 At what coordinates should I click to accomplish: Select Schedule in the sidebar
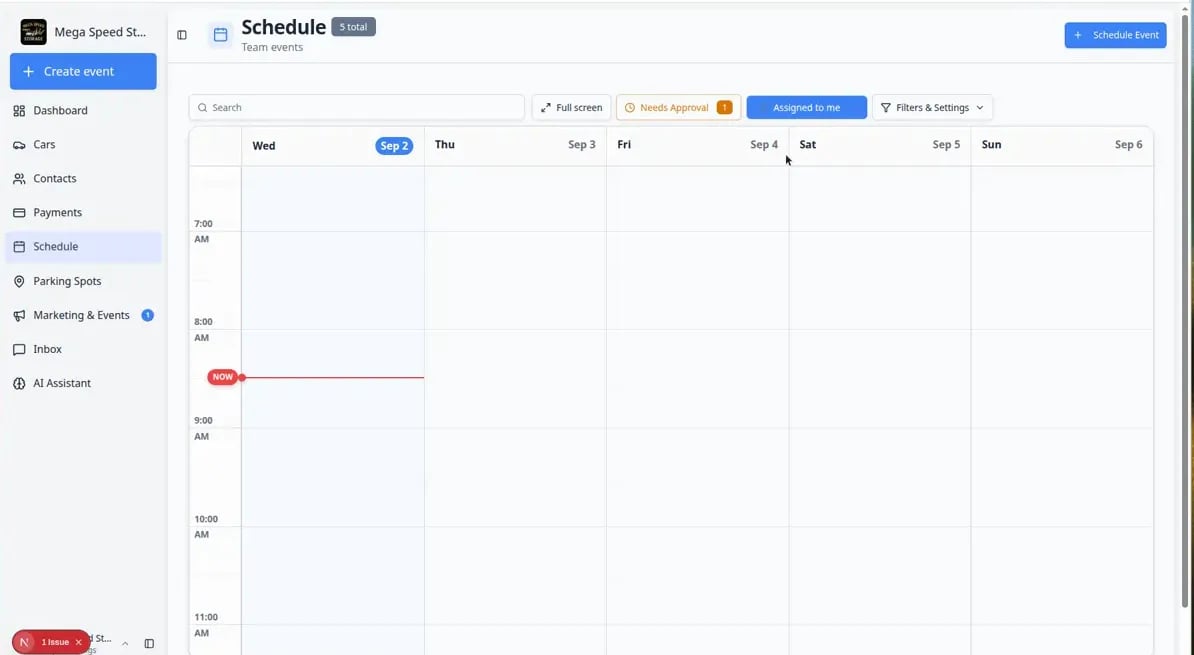pyautogui.click(x=83, y=247)
